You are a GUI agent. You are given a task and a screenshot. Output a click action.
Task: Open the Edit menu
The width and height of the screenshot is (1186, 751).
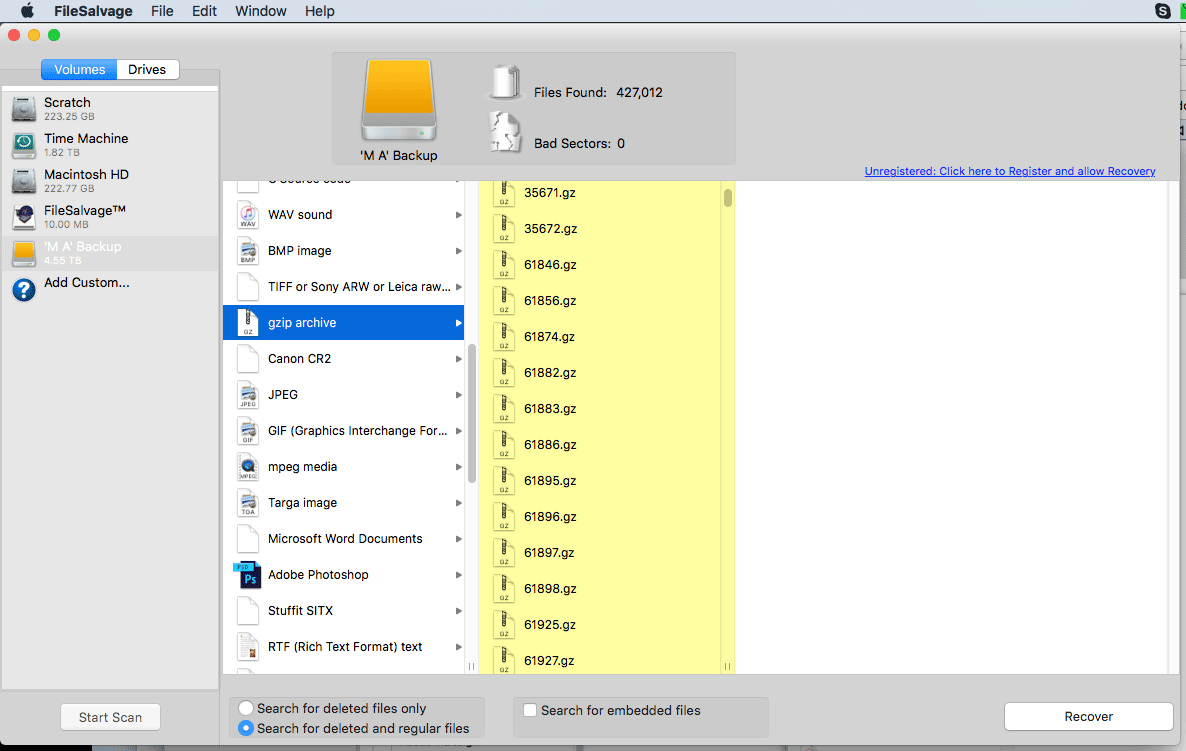[203, 11]
